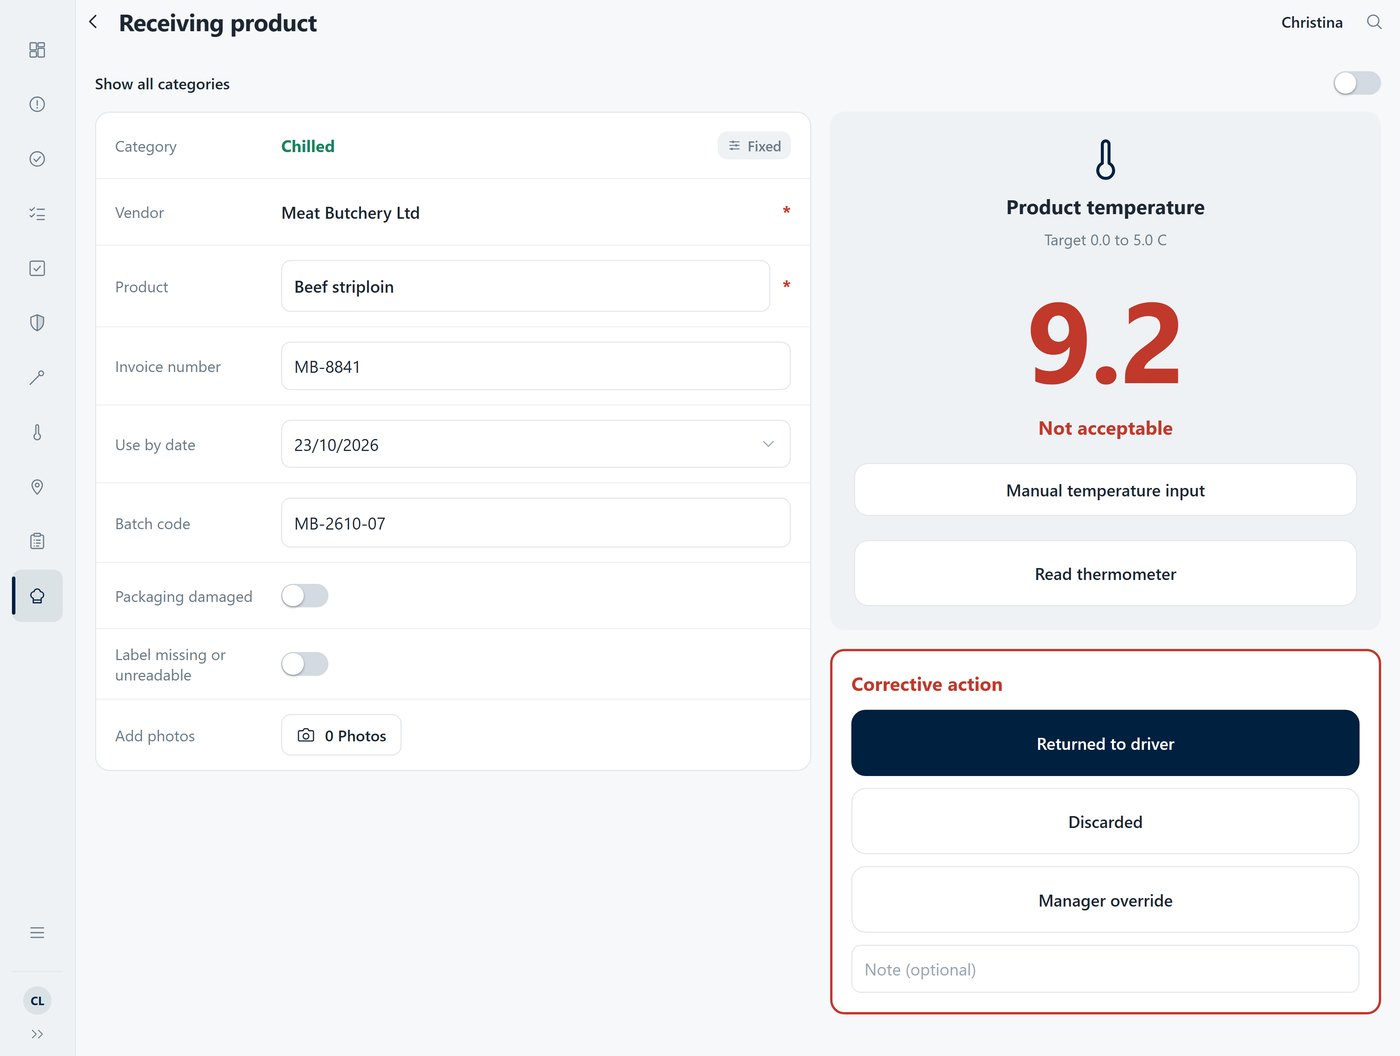Select Returned to driver corrective action
The image size is (1400, 1056).
click(x=1105, y=743)
